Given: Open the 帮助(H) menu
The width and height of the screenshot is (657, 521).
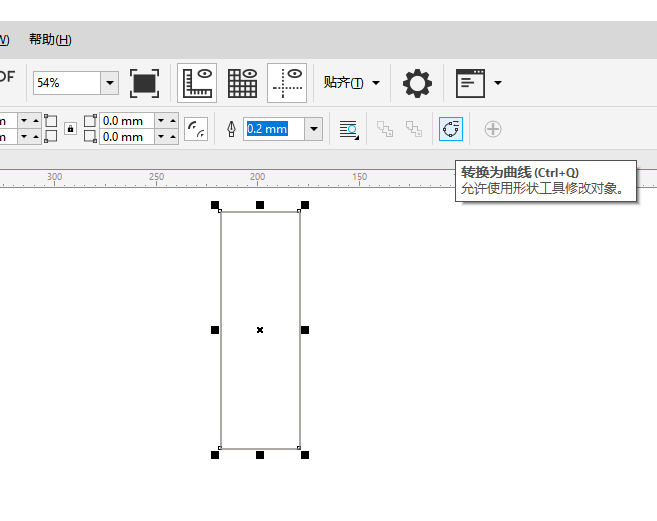Looking at the screenshot, I should [50, 40].
